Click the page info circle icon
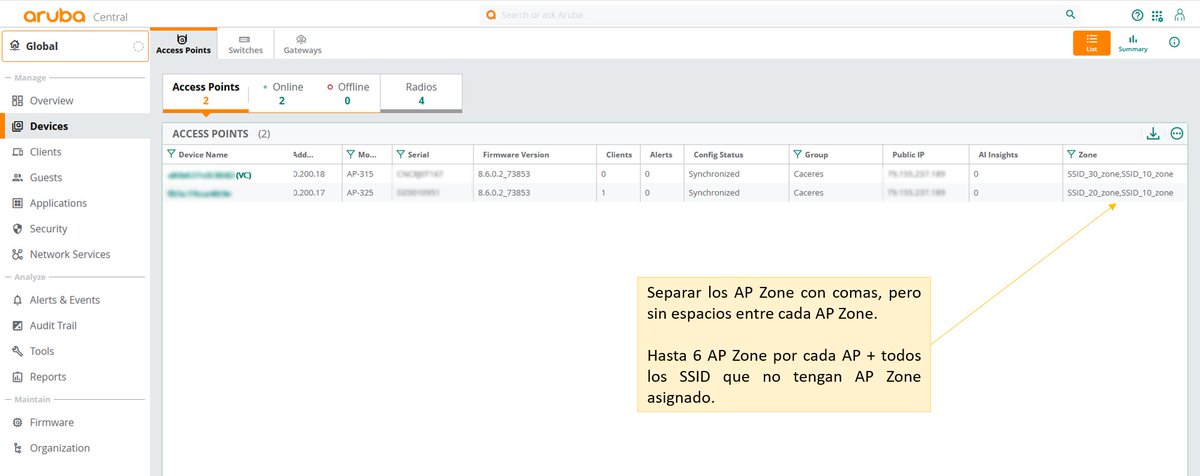This screenshot has width=1200, height=476. tap(1174, 42)
